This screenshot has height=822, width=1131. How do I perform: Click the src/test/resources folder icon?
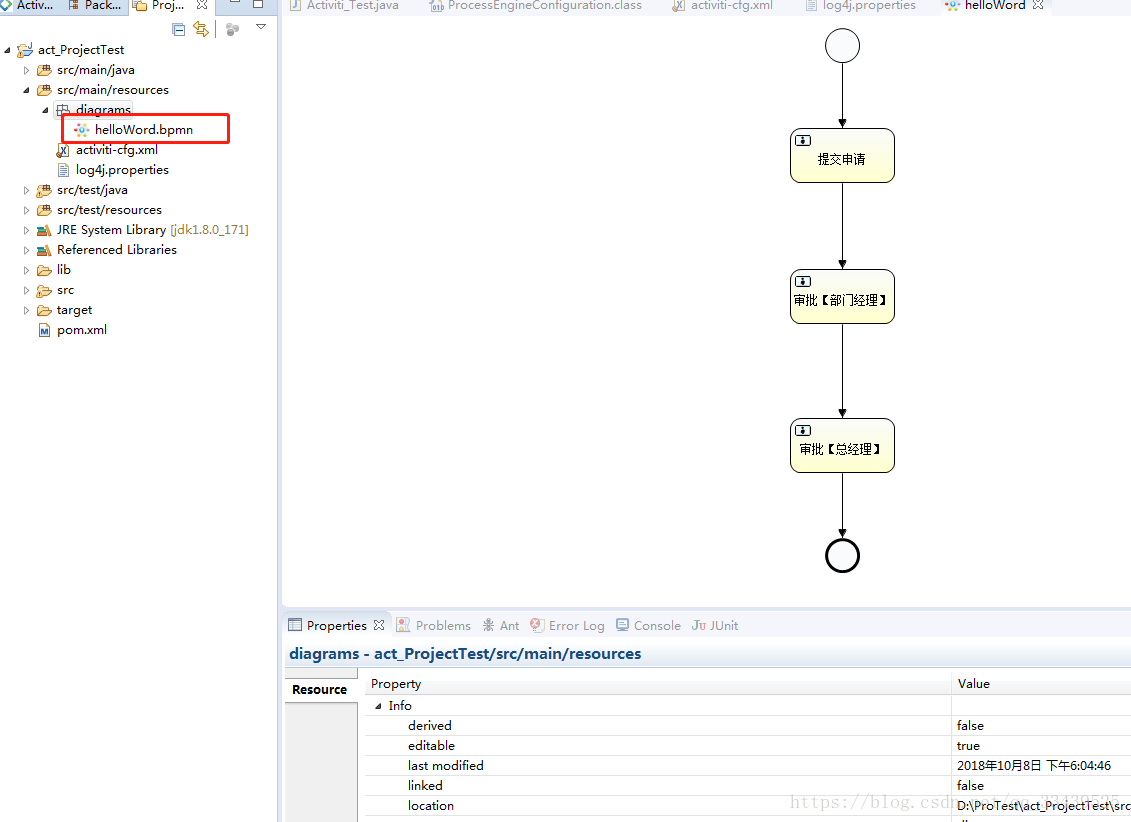(x=44, y=211)
